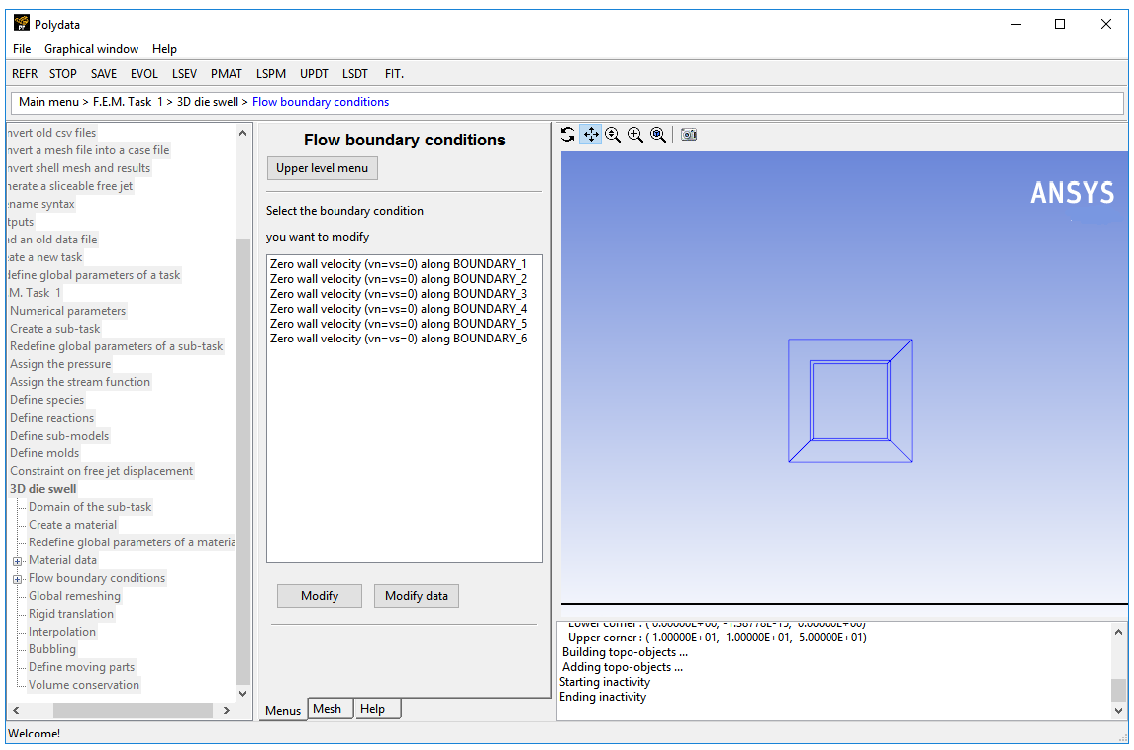Image resolution: width=1134 pixels, height=750 pixels.
Task: Select Global remeshing in the tree
Action: point(74,596)
